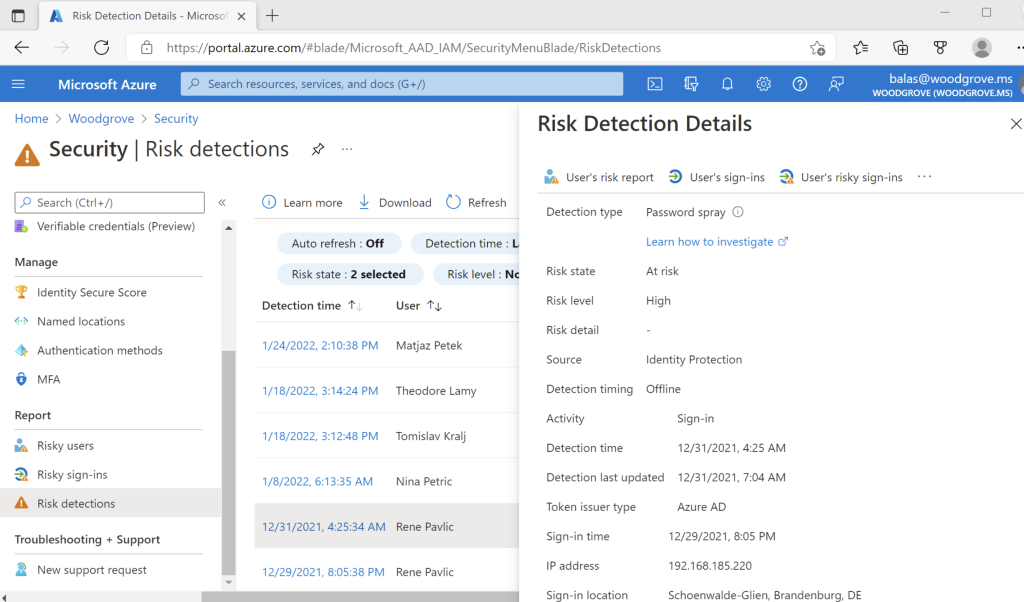View site information lock icon
The image size is (1024, 602).
pyautogui.click(x=147, y=48)
